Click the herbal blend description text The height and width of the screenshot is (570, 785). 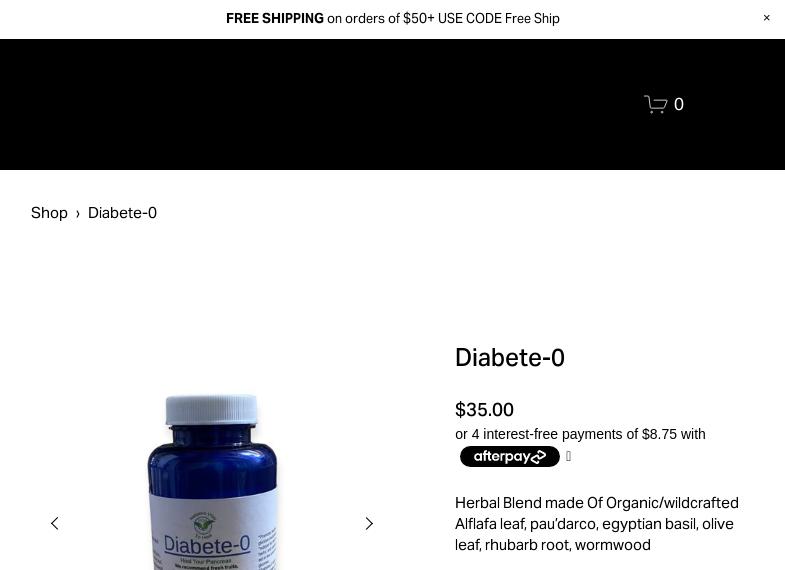pos(597,523)
